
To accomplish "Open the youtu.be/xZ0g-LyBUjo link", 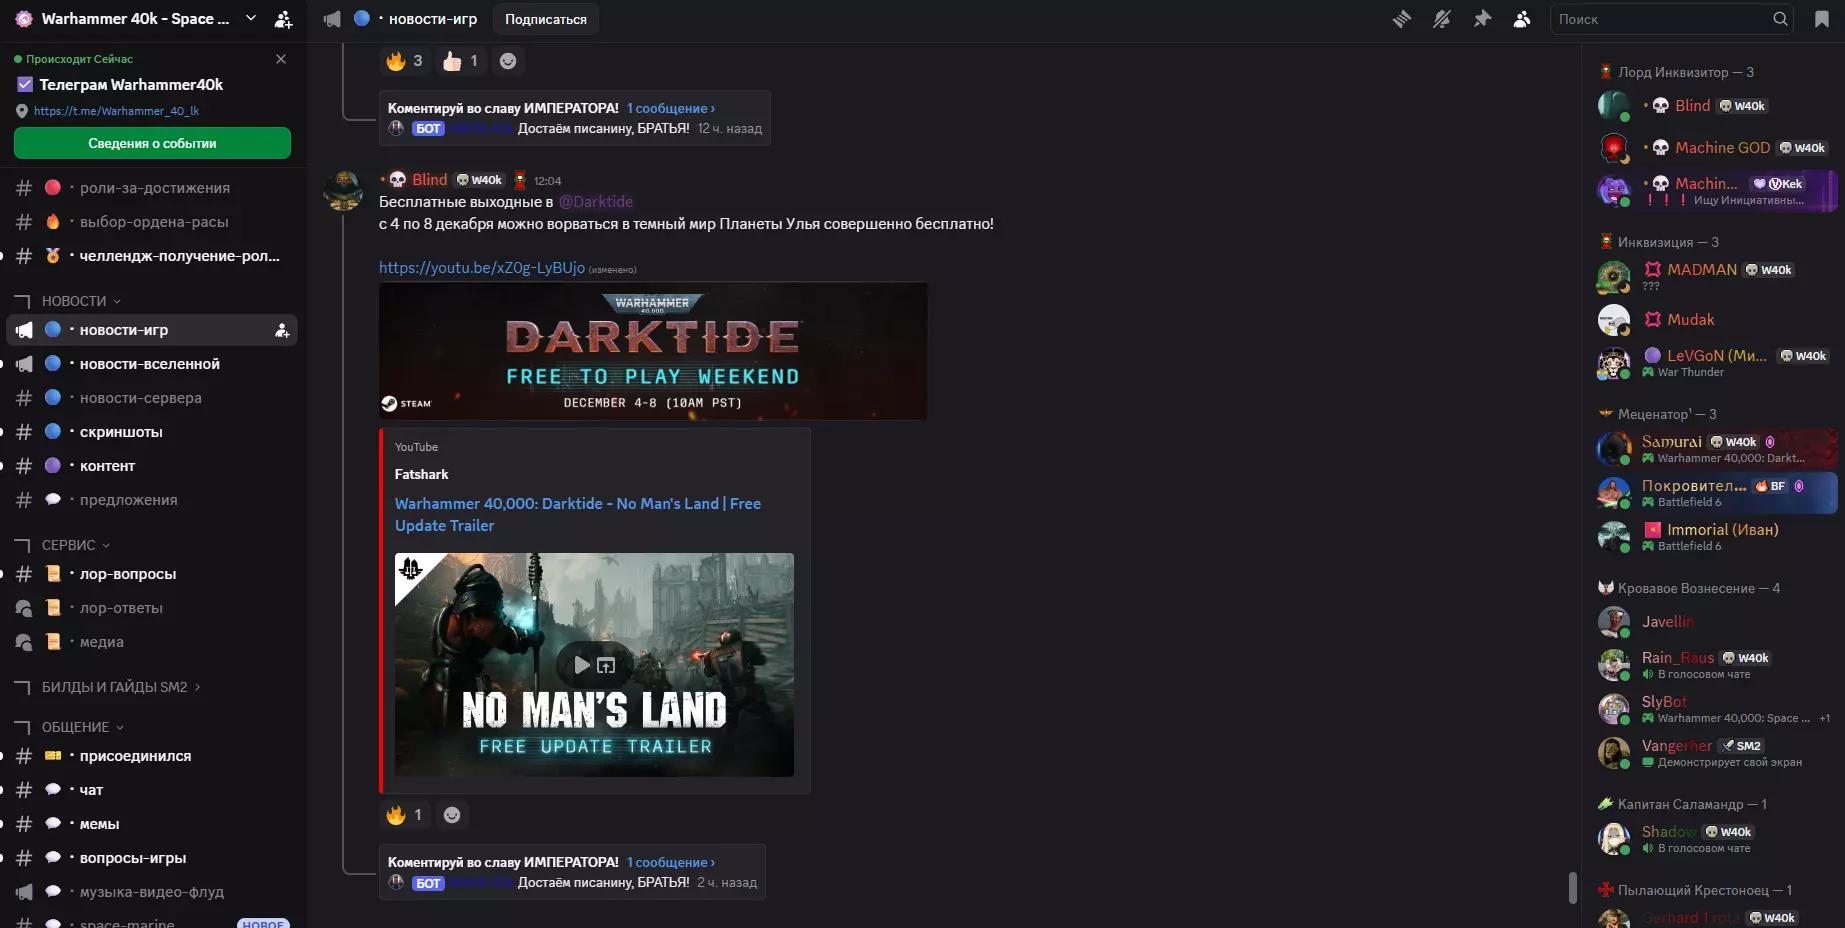I will pyautogui.click(x=482, y=267).
